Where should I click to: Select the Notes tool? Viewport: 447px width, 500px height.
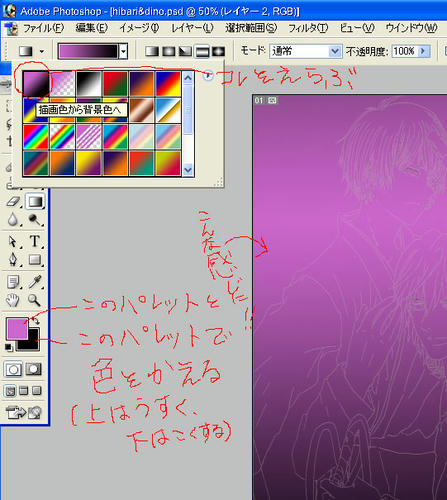(x=13, y=282)
